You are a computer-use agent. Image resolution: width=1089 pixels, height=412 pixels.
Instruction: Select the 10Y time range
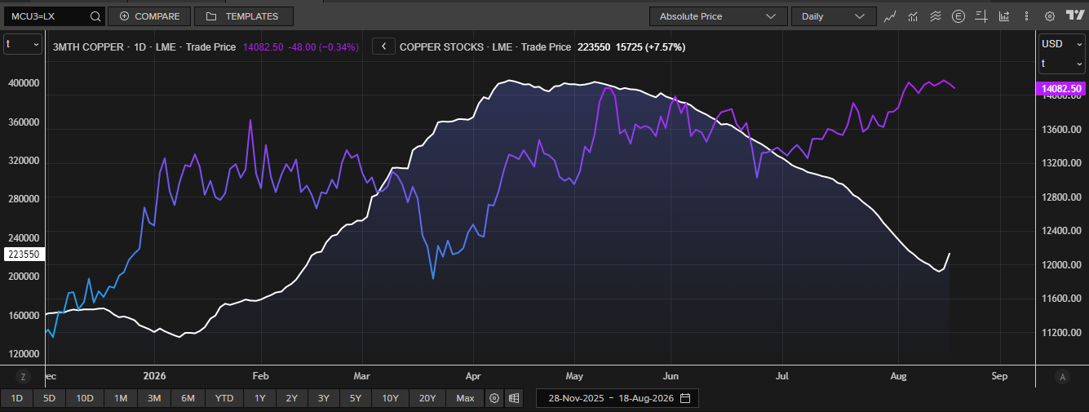pyautogui.click(x=390, y=398)
